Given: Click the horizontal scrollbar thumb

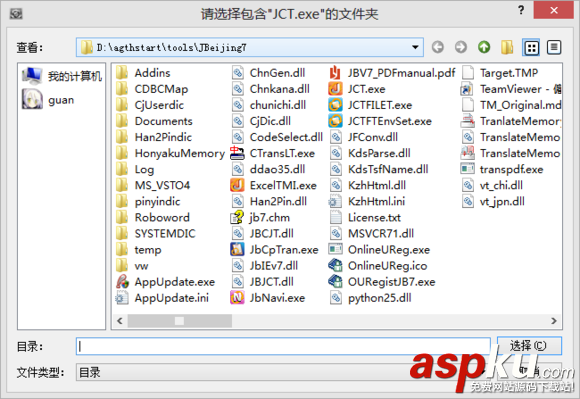Looking at the screenshot, I should 180,321.
